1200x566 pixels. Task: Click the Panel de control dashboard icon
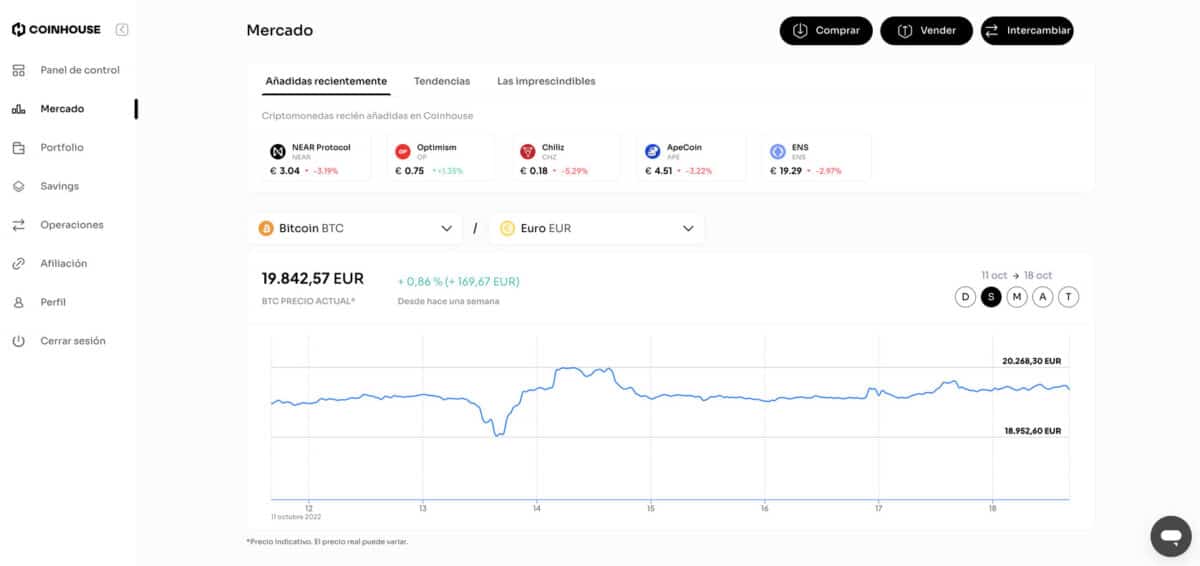point(18,70)
